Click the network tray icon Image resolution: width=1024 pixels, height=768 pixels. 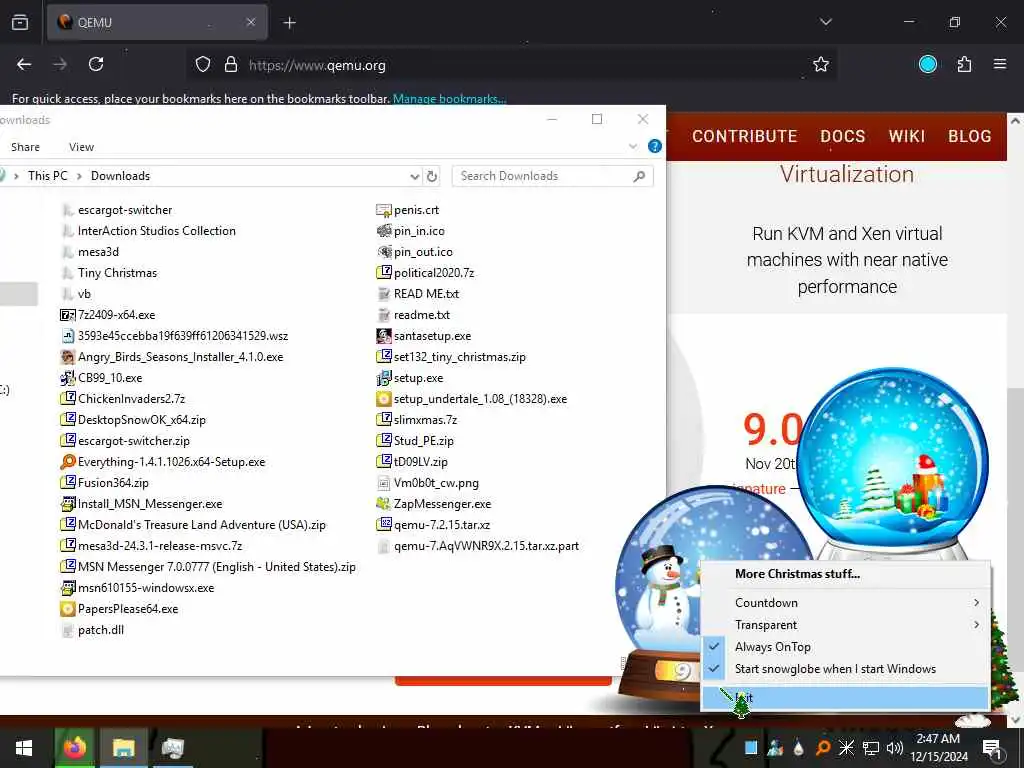(x=871, y=748)
